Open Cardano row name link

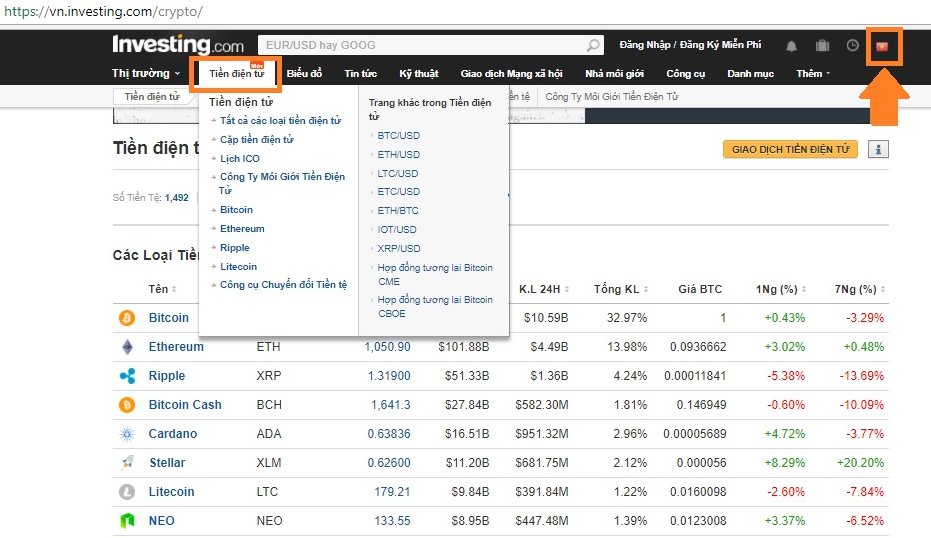(173, 434)
